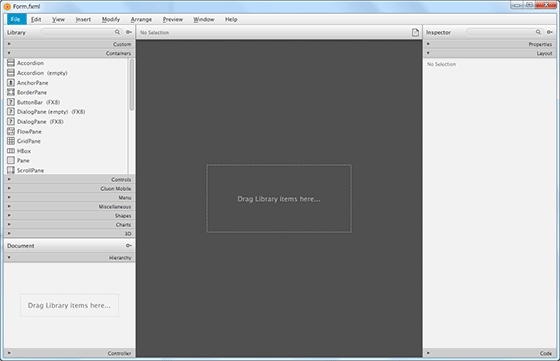Expand the Shapes library section
Image resolution: width=560 pixels, height=361 pixels.
[69, 215]
